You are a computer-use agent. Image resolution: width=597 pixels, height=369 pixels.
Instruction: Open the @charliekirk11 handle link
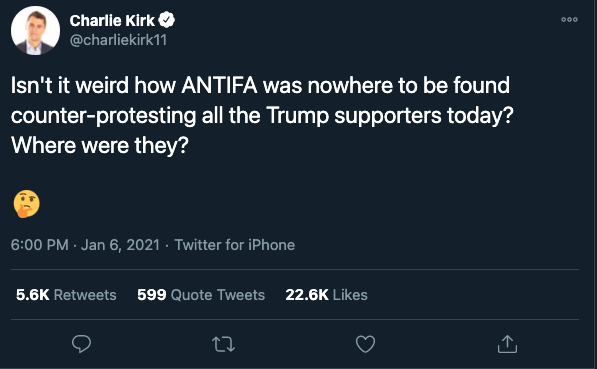tap(118, 40)
